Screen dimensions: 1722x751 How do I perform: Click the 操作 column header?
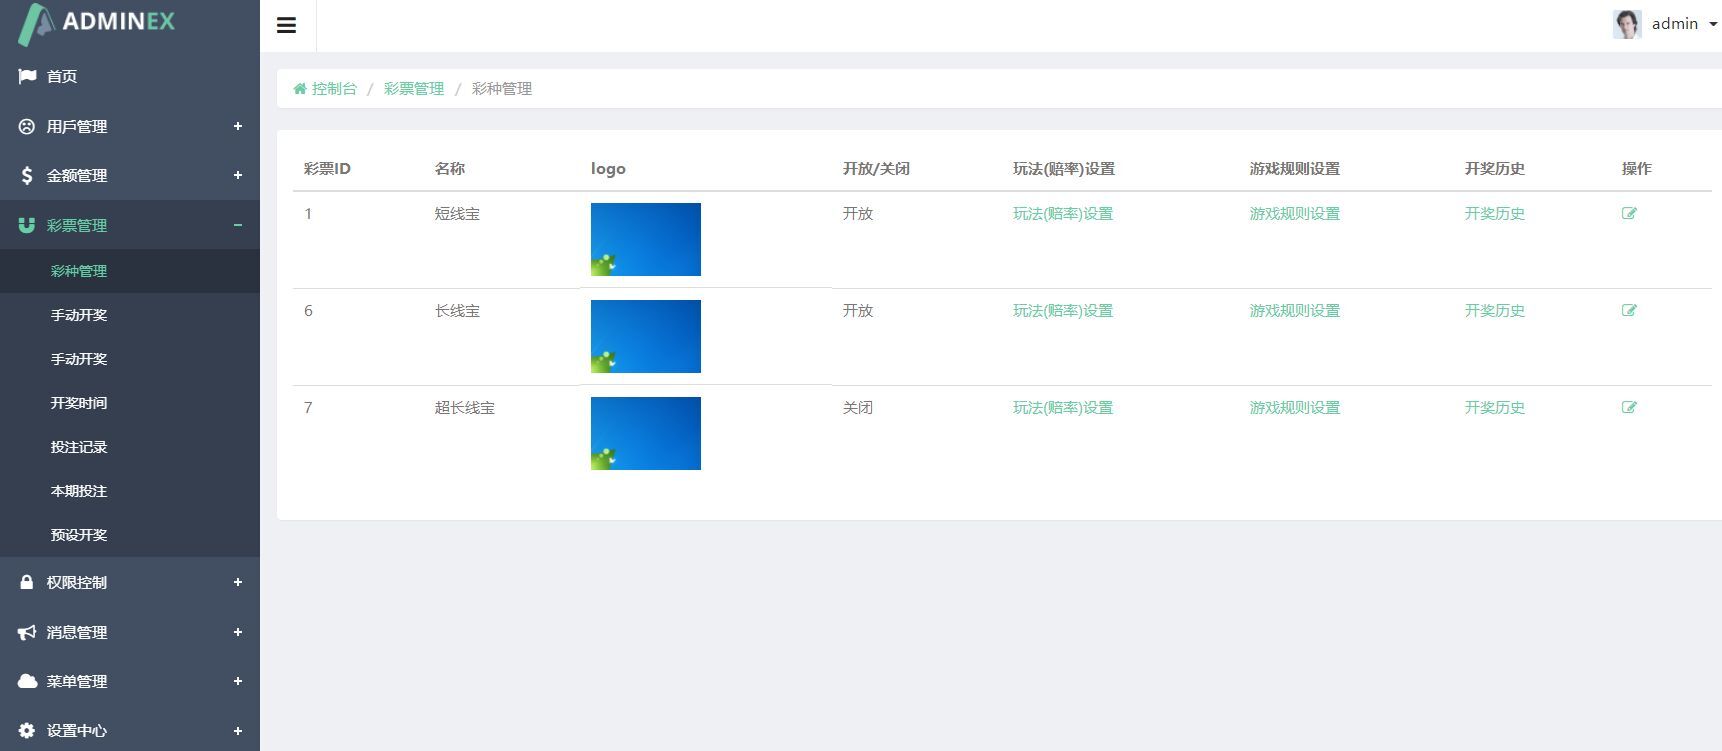pyautogui.click(x=1637, y=168)
